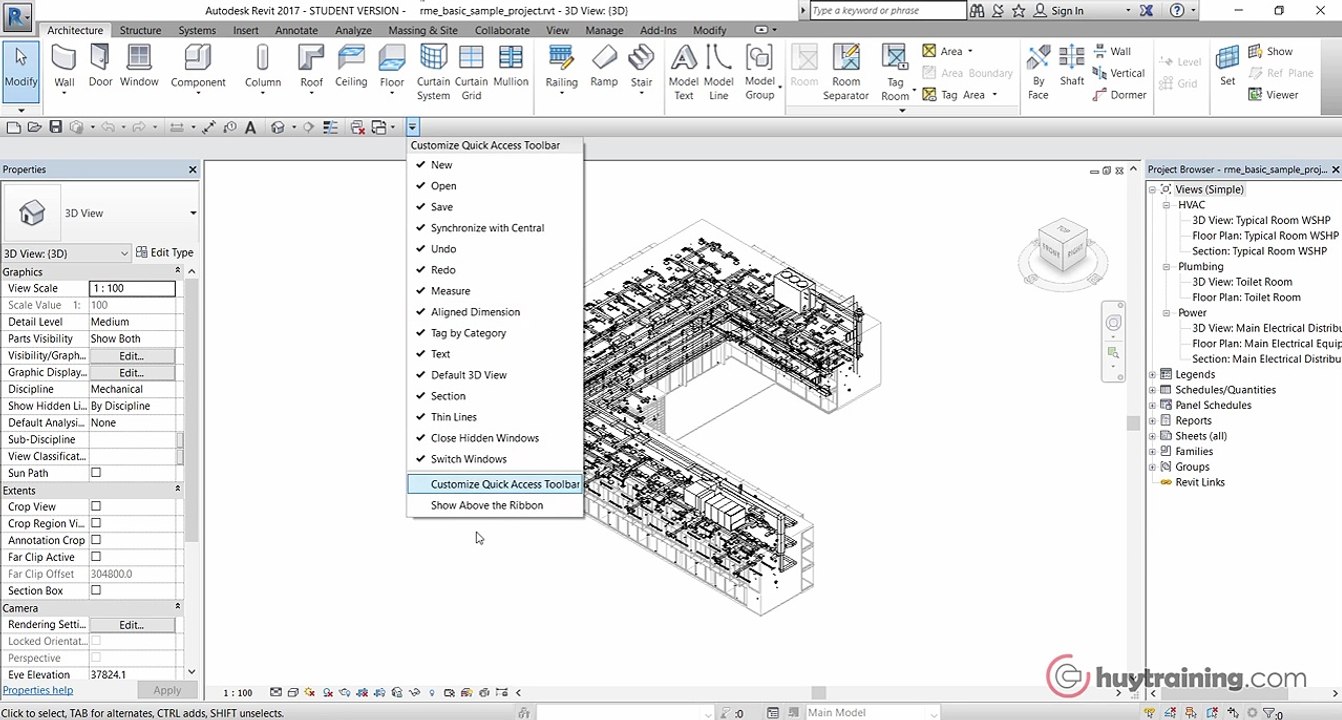The width and height of the screenshot is (1342, 720).
Task: Click the ViewCube in 3D view
Action: pos(1063,247)
